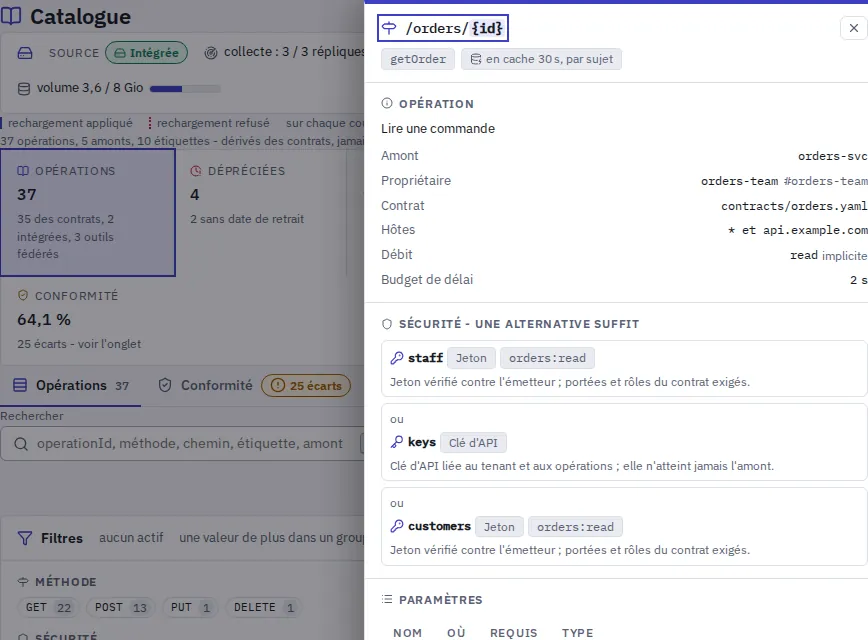Screen dimensions: 868x640
Task: Click the Intégrée source badge
Action: coord(147,53)
